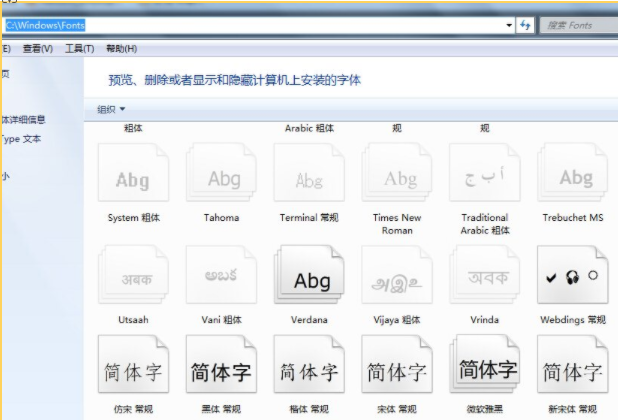Select the Terminal 常规 font icon
Screen dimensions: 618x420
309,173
